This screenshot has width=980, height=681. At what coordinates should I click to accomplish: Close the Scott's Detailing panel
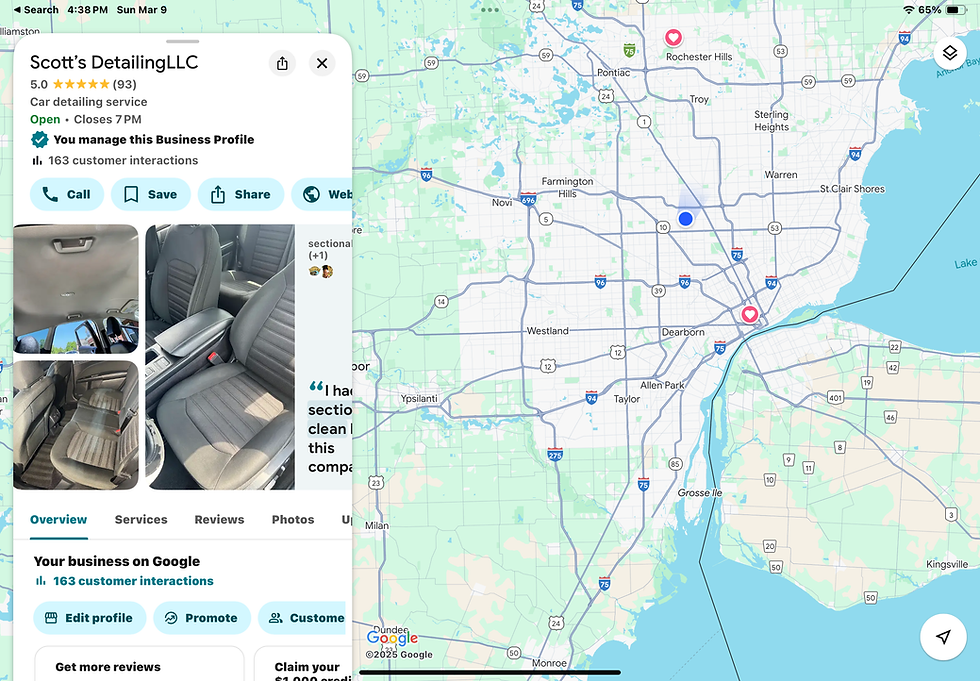click(x=322, y=63)
